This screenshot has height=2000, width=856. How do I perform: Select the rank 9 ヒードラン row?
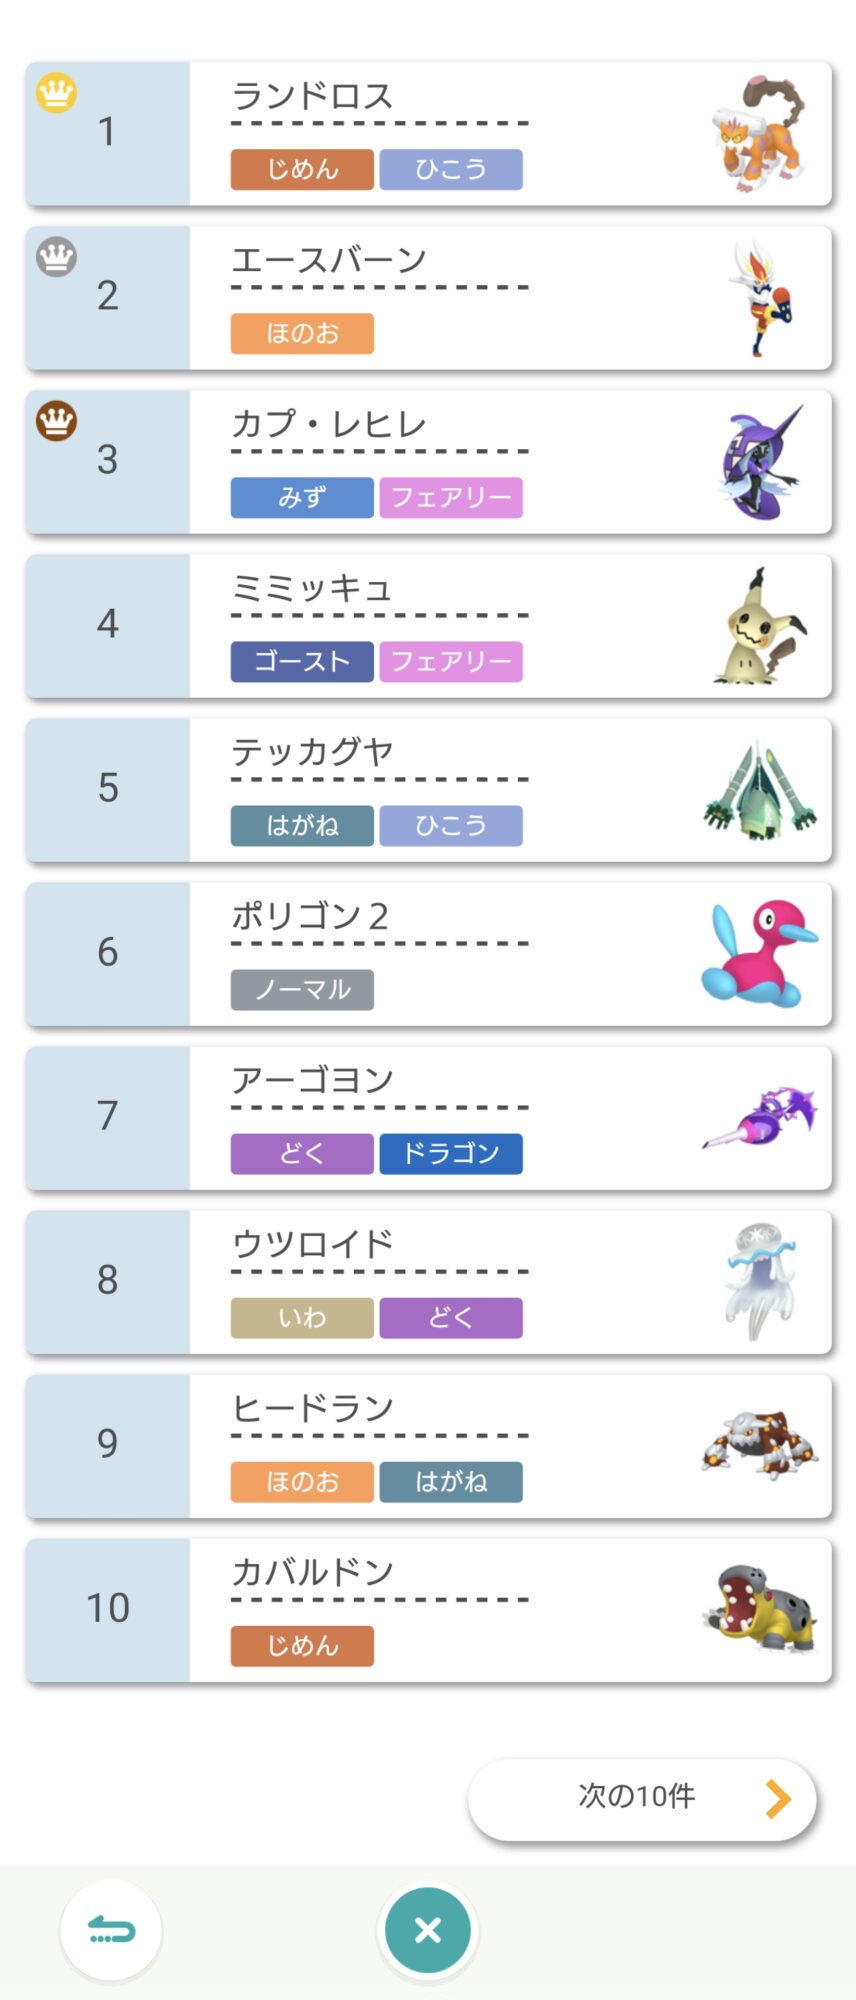pyautogui.click(x=428, y=1445)
